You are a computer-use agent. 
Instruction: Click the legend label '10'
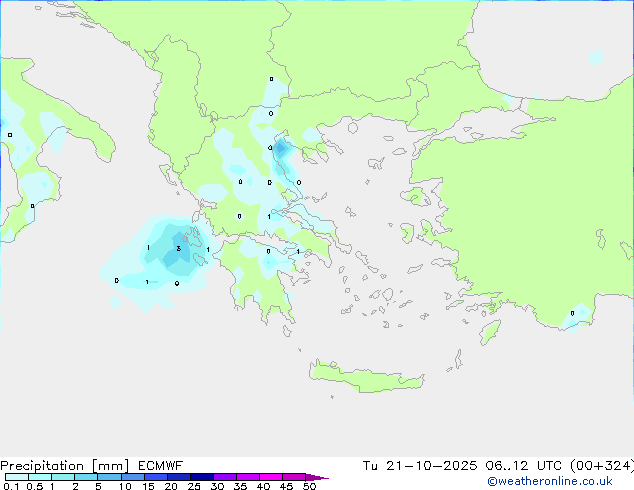pyautogui.click(x=125, y=486)
